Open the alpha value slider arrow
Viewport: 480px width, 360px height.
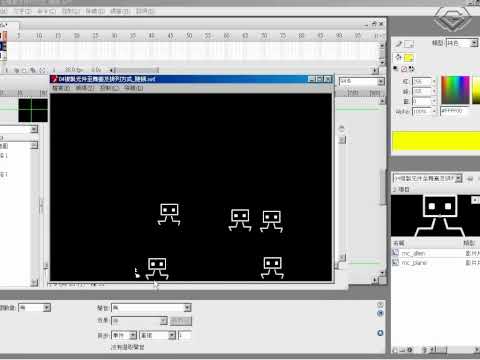click(434, 111)
